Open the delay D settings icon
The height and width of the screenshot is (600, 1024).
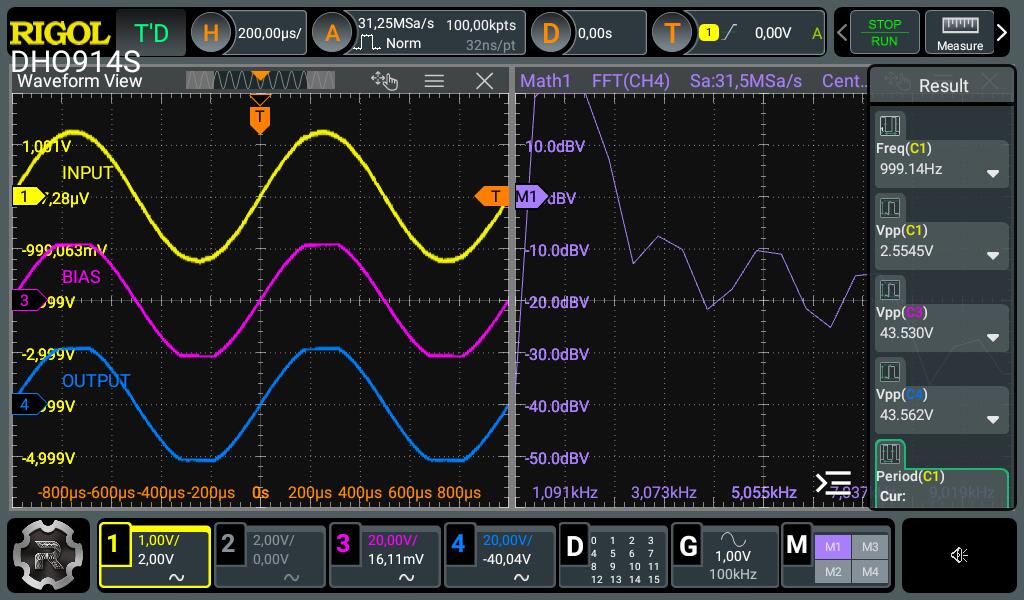point(551,33)
